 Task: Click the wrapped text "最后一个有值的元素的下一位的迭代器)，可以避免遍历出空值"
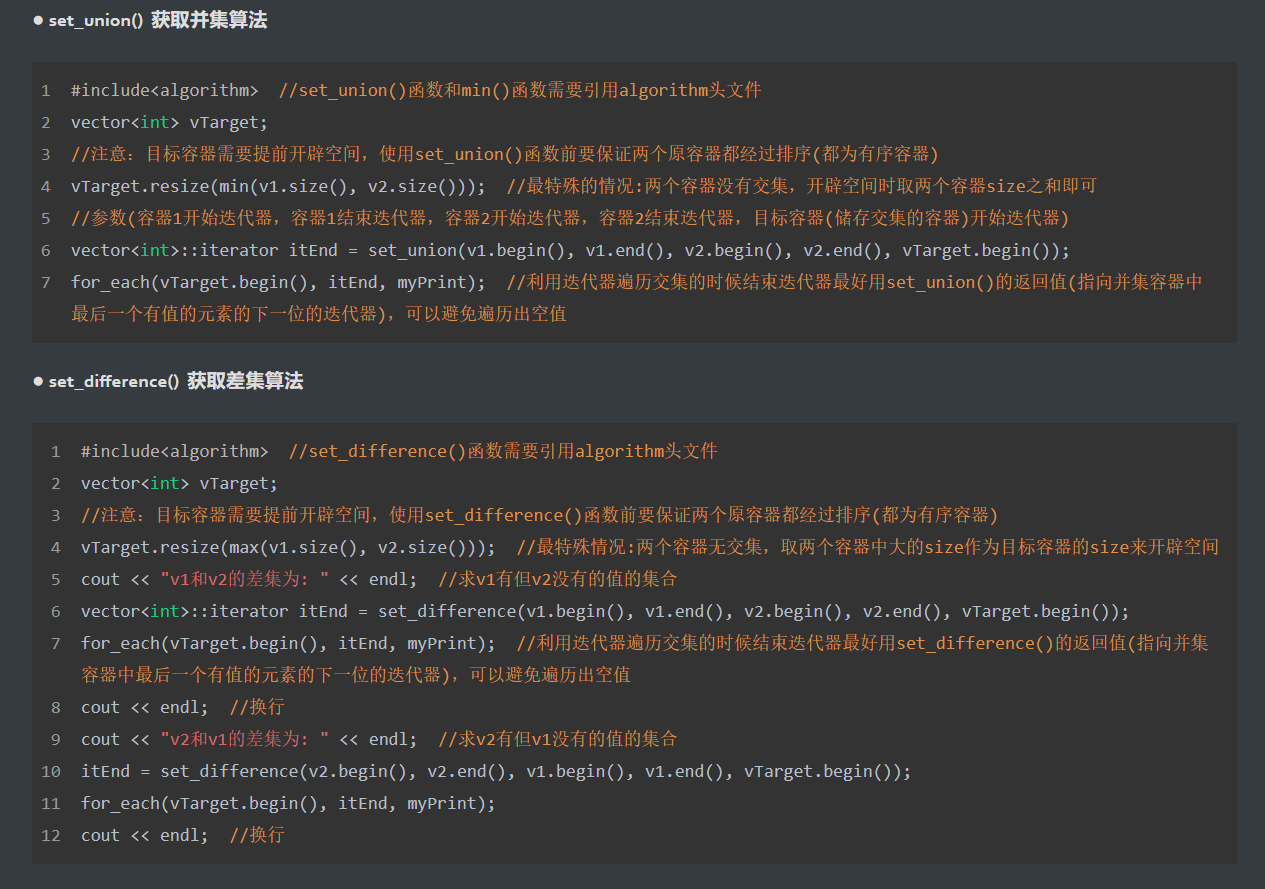coord(319,314)
